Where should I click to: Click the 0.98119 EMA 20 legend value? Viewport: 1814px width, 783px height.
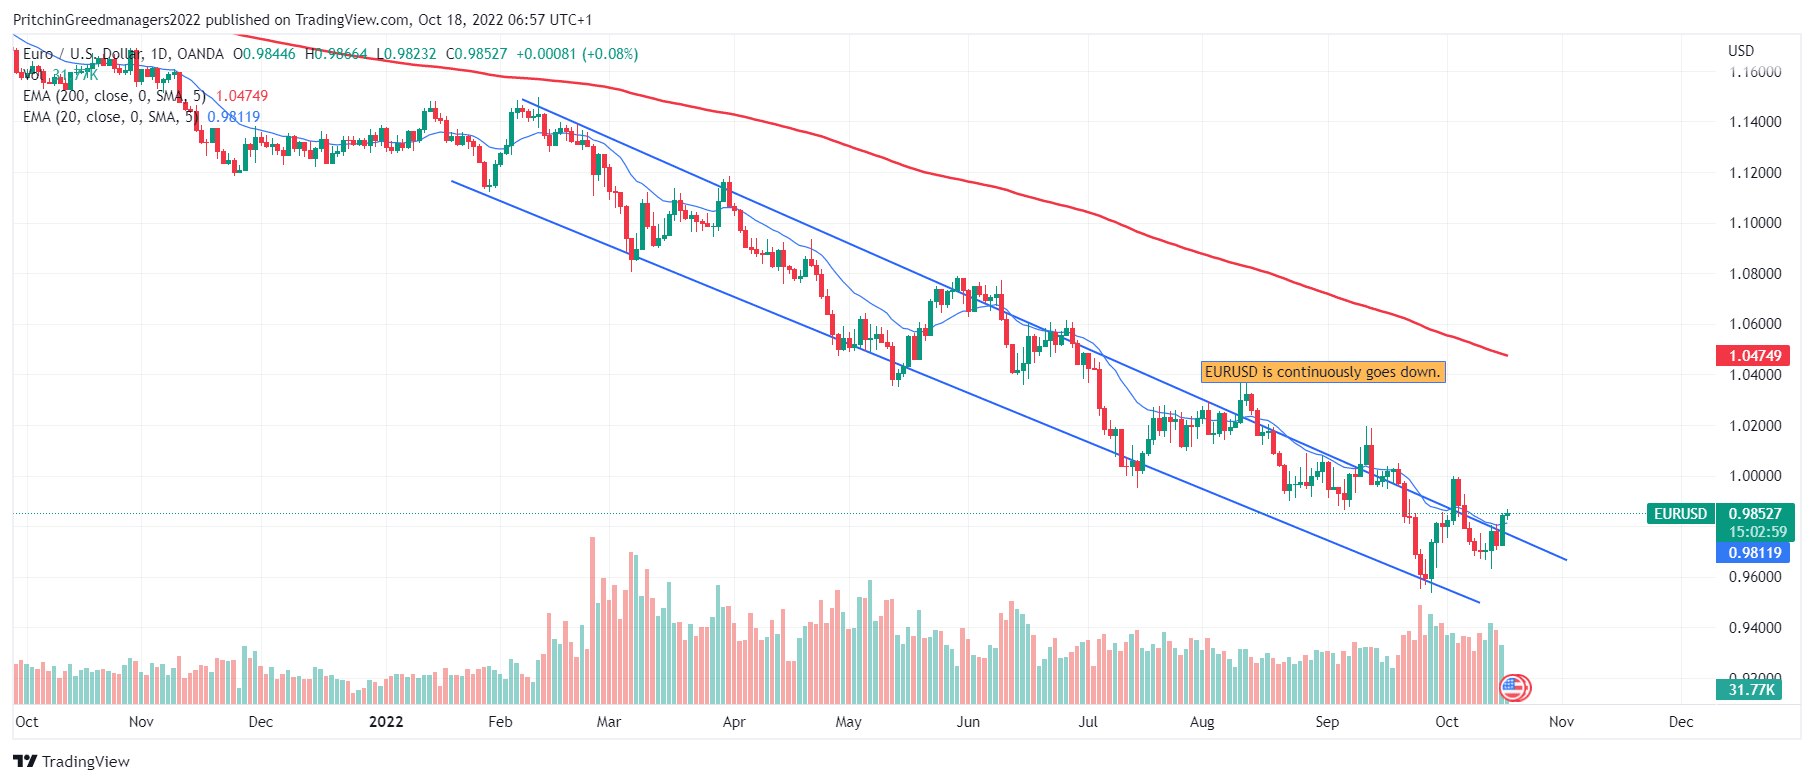point(234,117)
